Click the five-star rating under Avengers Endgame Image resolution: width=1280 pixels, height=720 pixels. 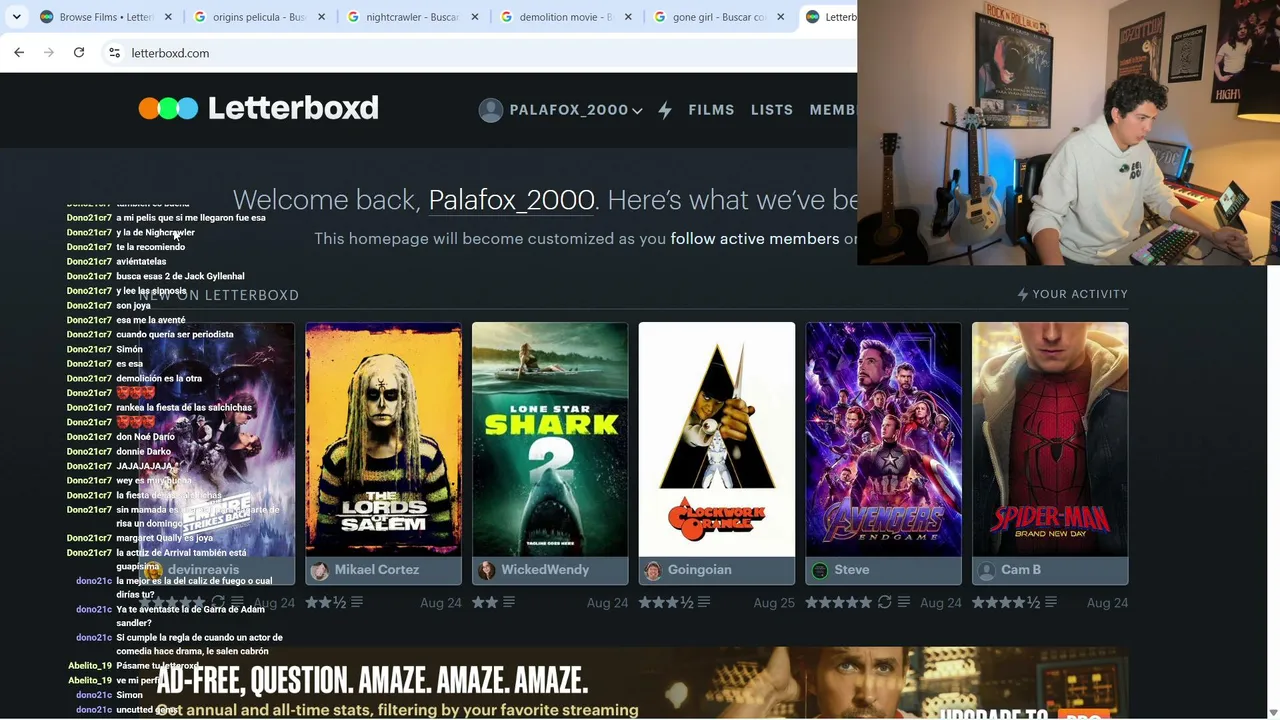[x=839, y=602]
